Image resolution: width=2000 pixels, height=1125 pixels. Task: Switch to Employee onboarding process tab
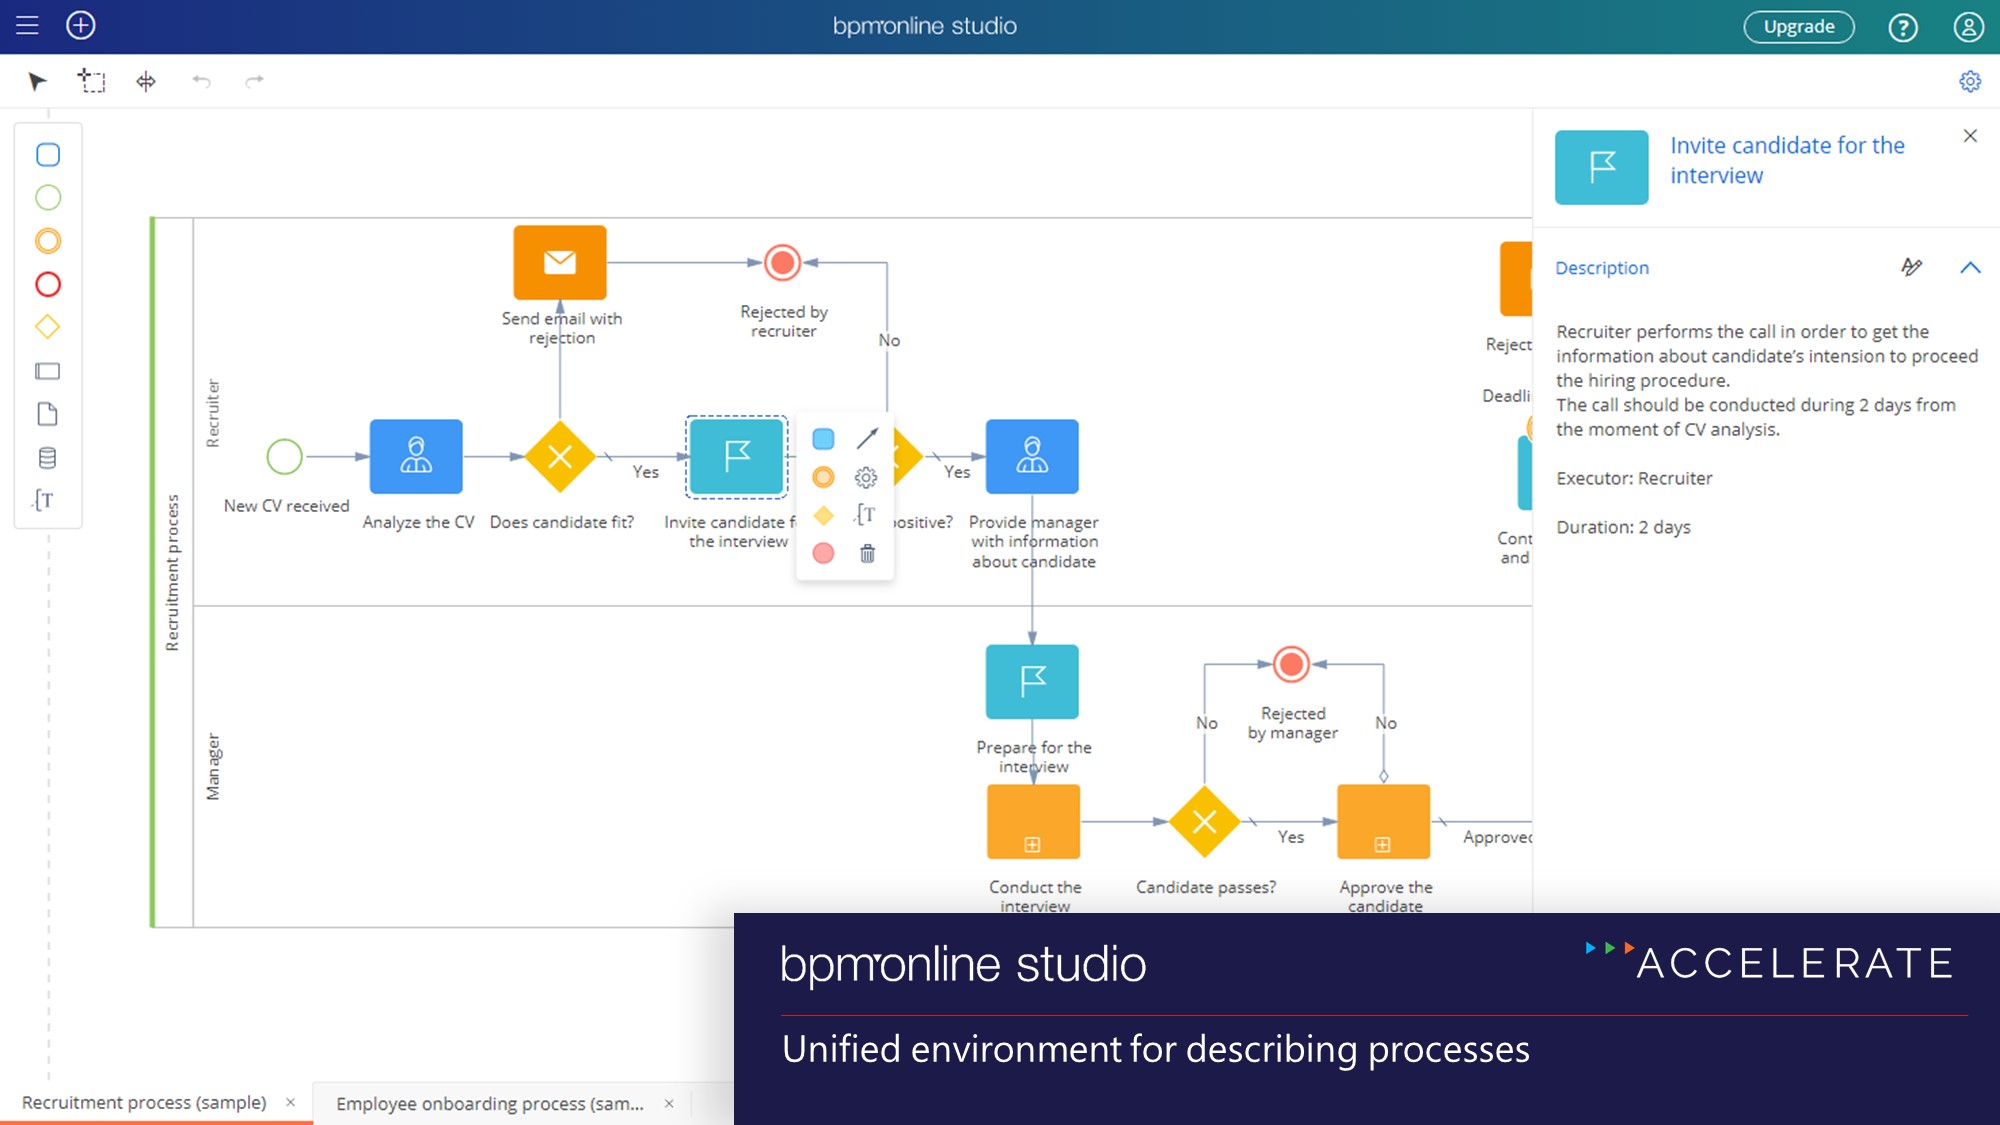point(489,1103)
